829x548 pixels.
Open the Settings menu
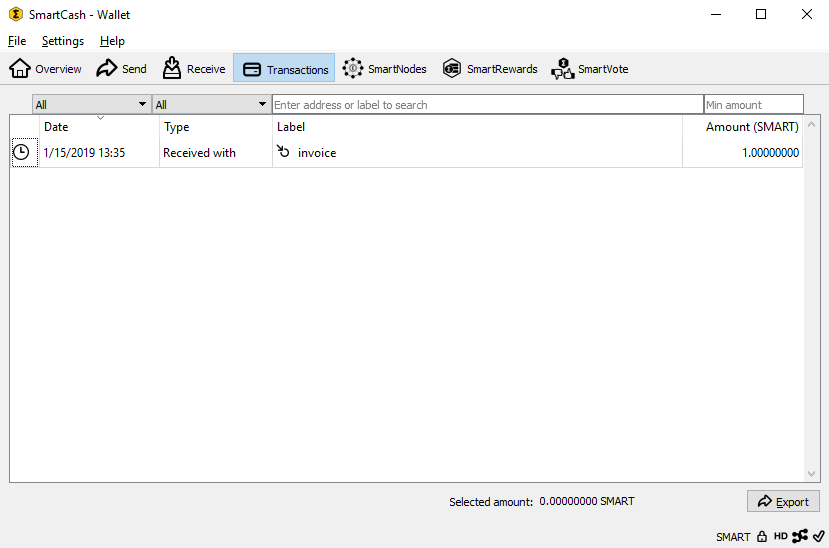tap(62, 41)
